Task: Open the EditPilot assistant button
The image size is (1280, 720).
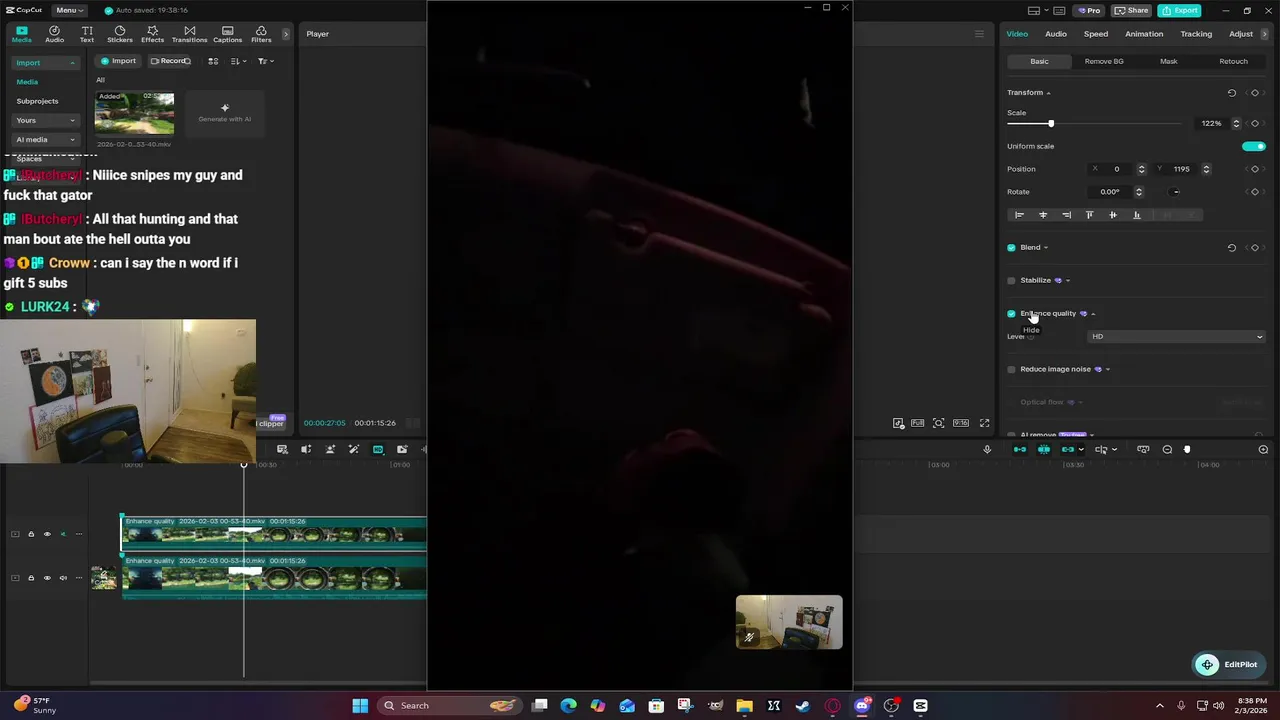Action: pyautogui.click(x=1230, y=665)
